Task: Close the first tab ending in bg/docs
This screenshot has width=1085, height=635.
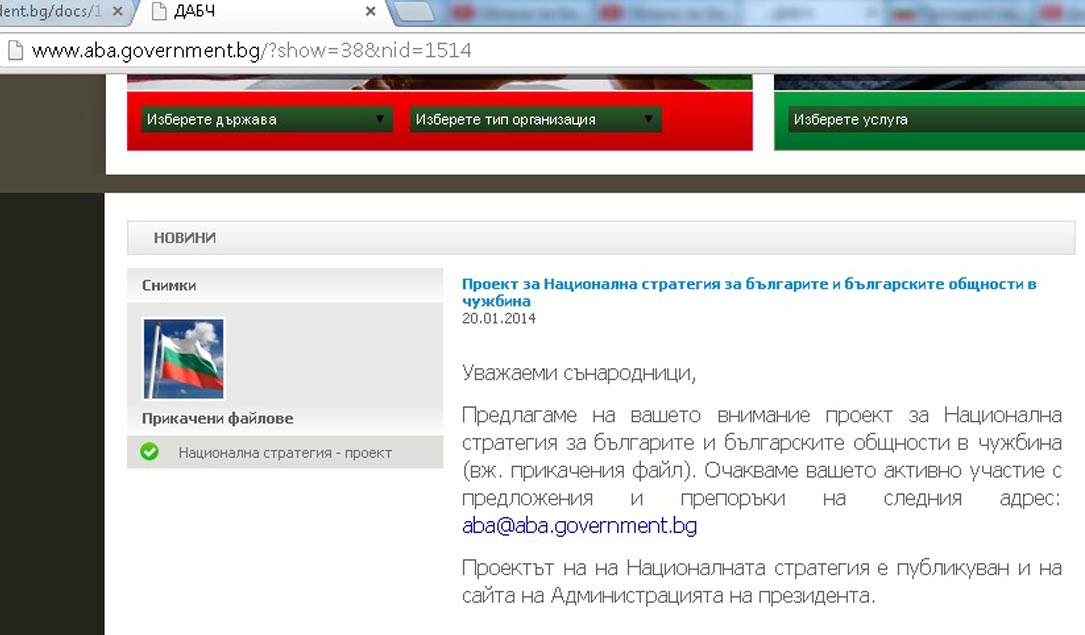Action: pyautogui.click(x=118, y=12)
